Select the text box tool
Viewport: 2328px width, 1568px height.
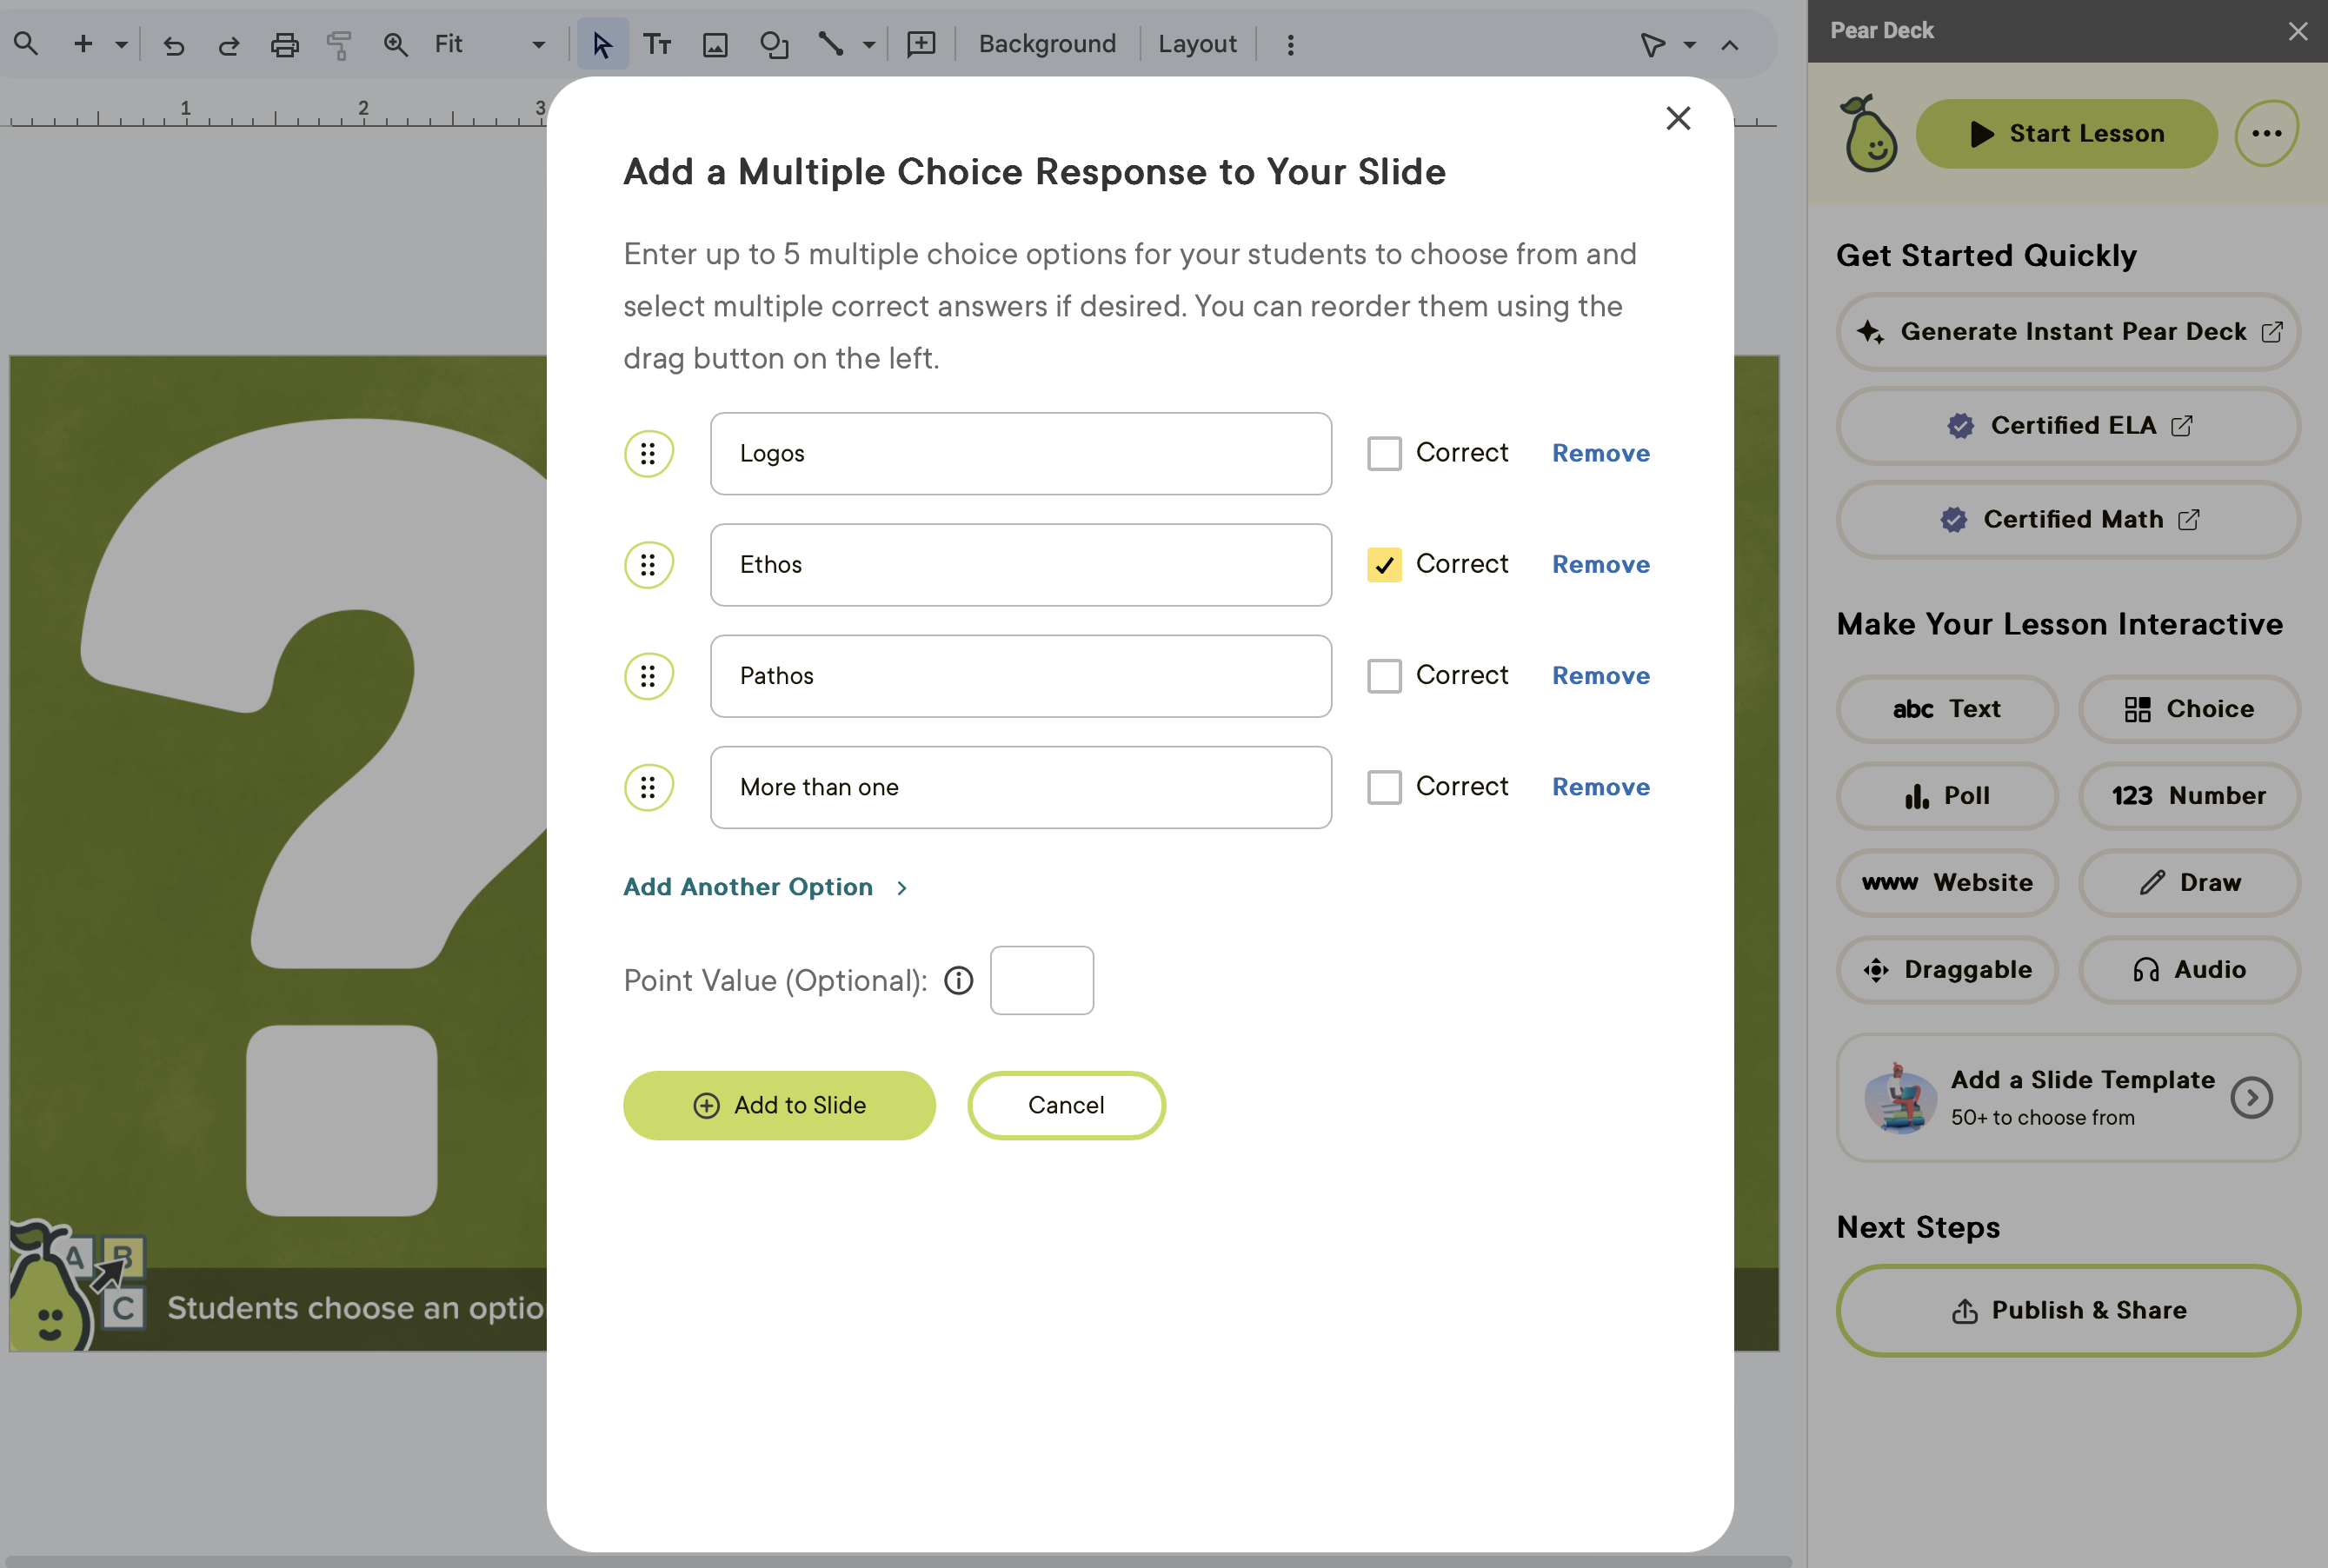pos(657,44)
